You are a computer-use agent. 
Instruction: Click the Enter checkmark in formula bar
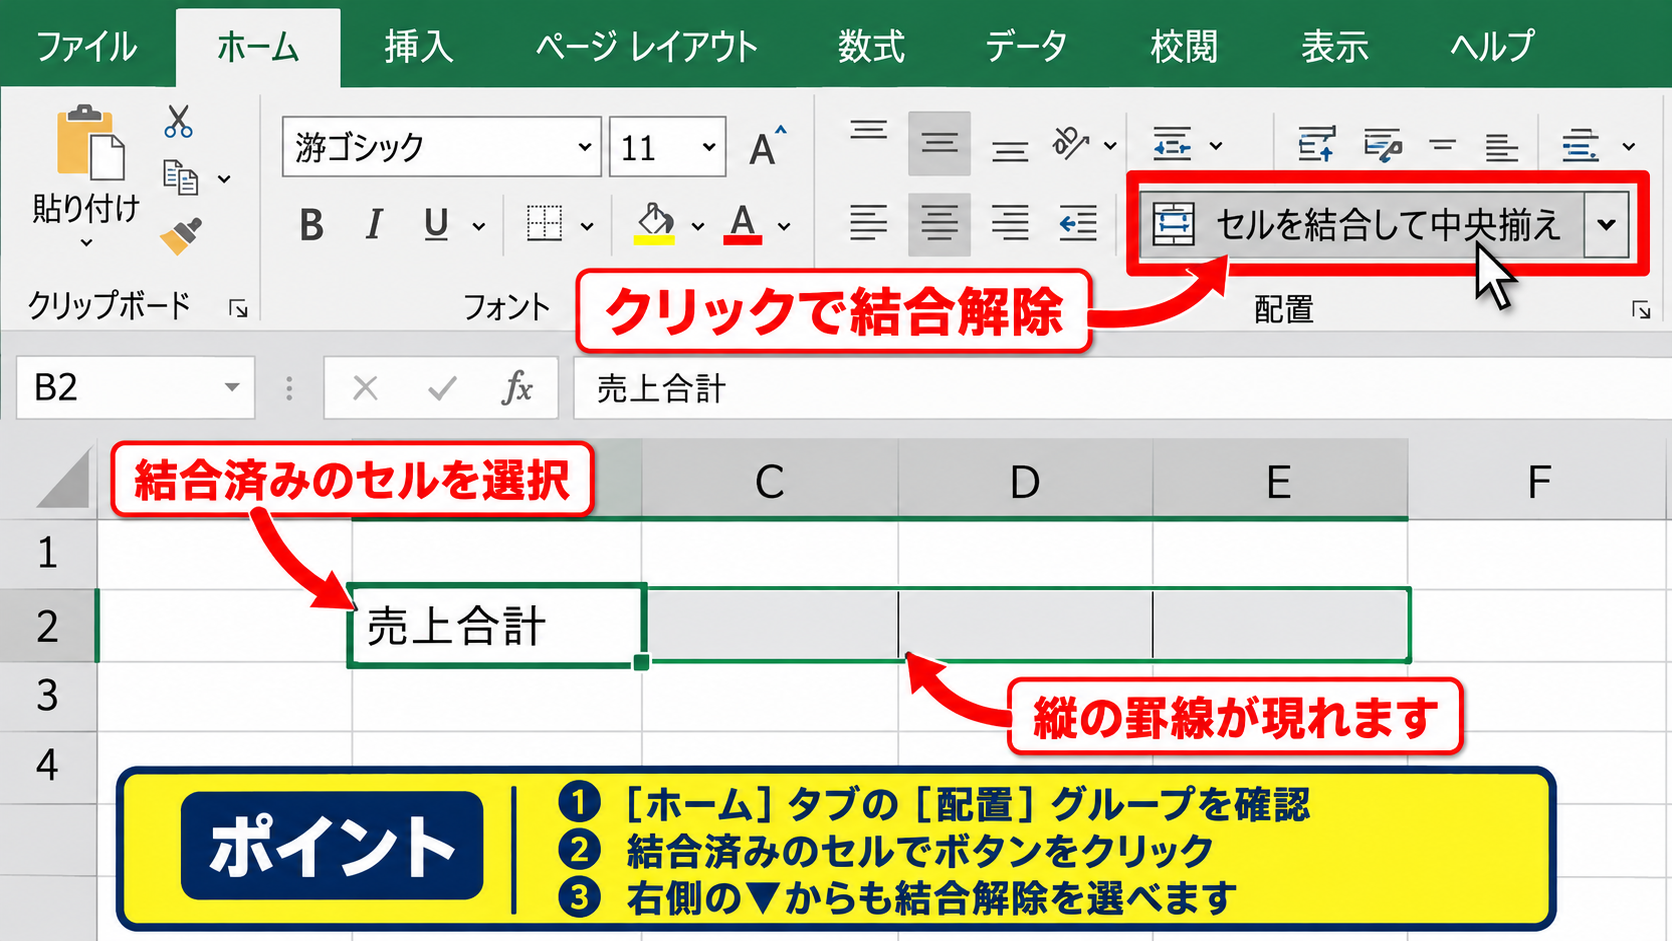tap(442, 388)
